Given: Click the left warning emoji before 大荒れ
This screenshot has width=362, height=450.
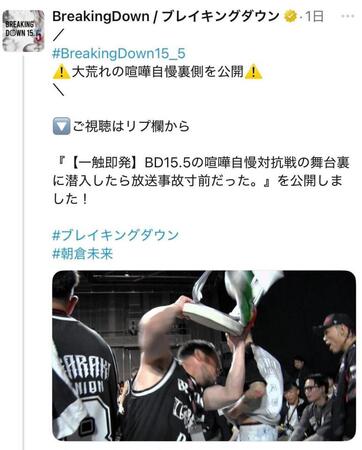Looking at the screenshot, I should (x=61, y=72).
